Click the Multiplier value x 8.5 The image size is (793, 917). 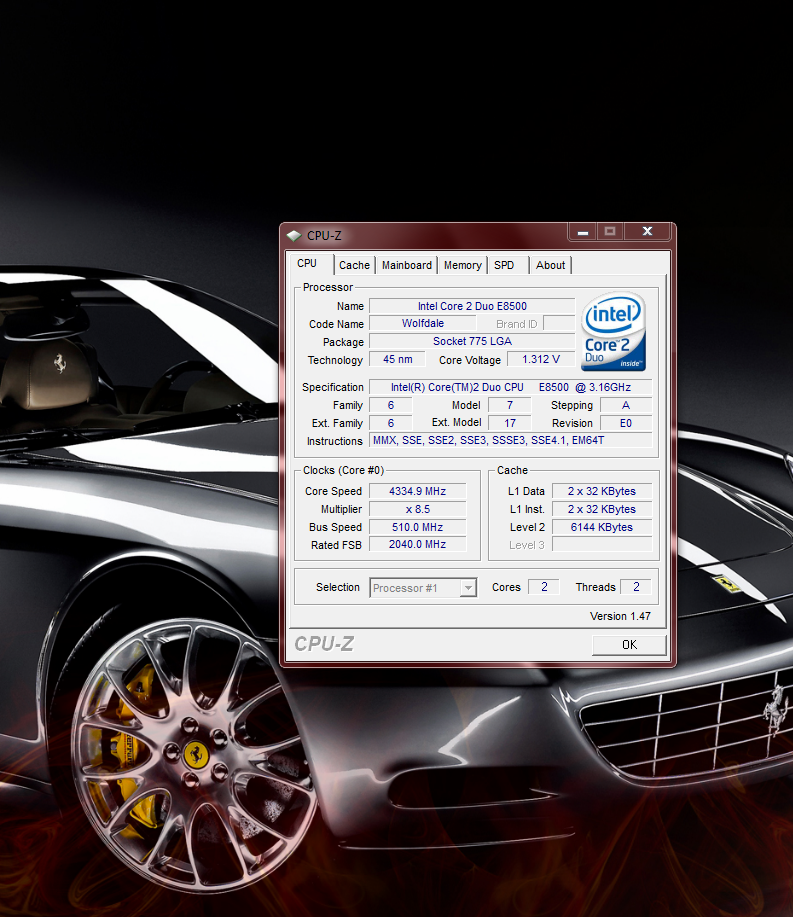click(x=418, y=509)
